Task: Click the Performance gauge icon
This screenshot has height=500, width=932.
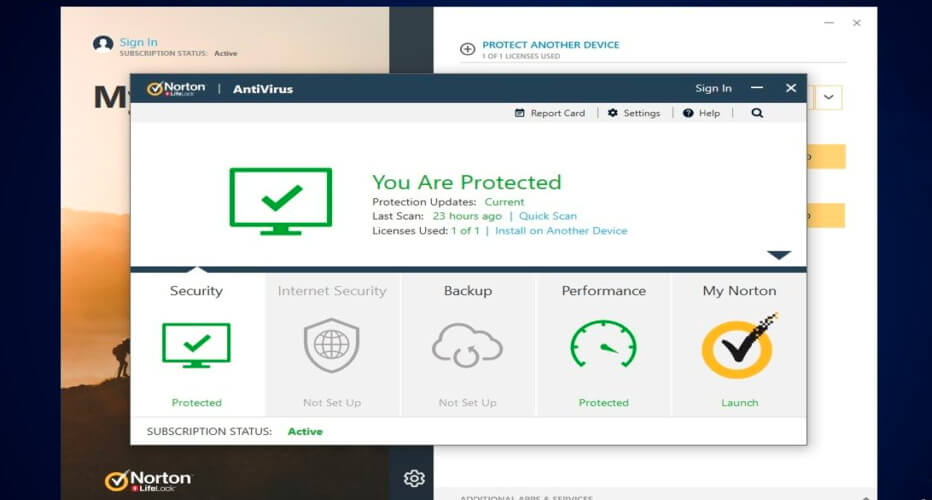Action: tap(603, 344)
